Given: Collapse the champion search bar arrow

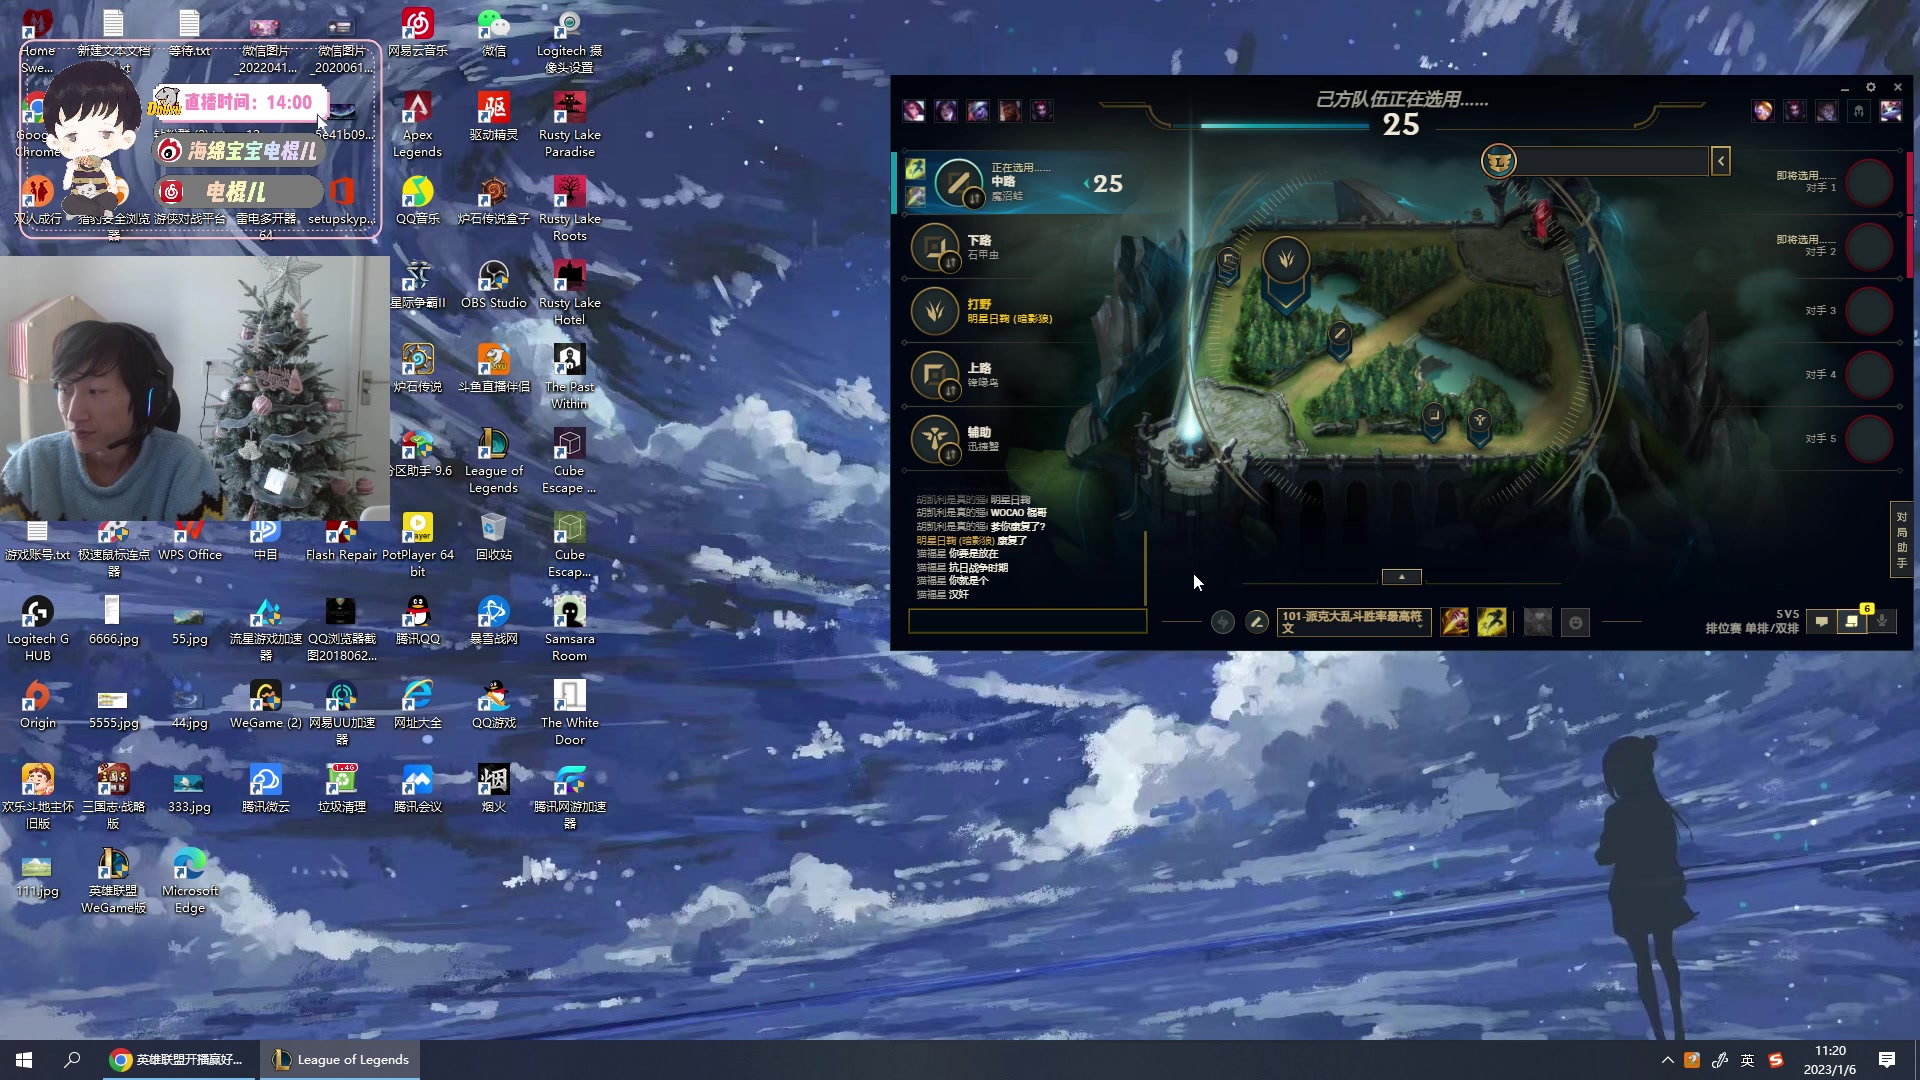Looking at the screenshot, I should (x=1721, y=161).
